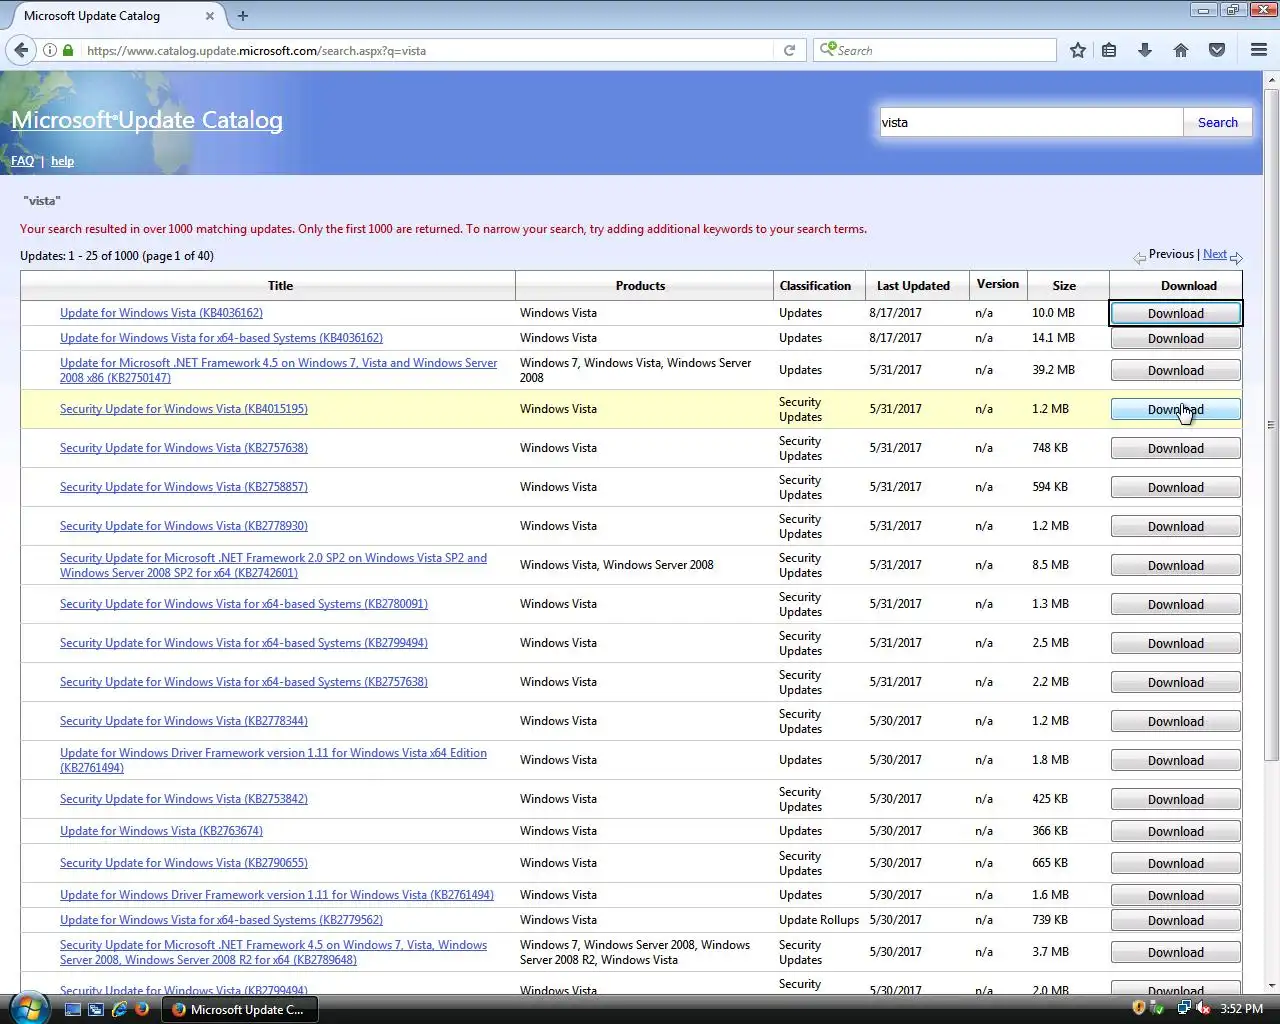Download the x64 KB4036162 update
The width and height of the screenshot is (1280, 1024).
pos(1176,338)
